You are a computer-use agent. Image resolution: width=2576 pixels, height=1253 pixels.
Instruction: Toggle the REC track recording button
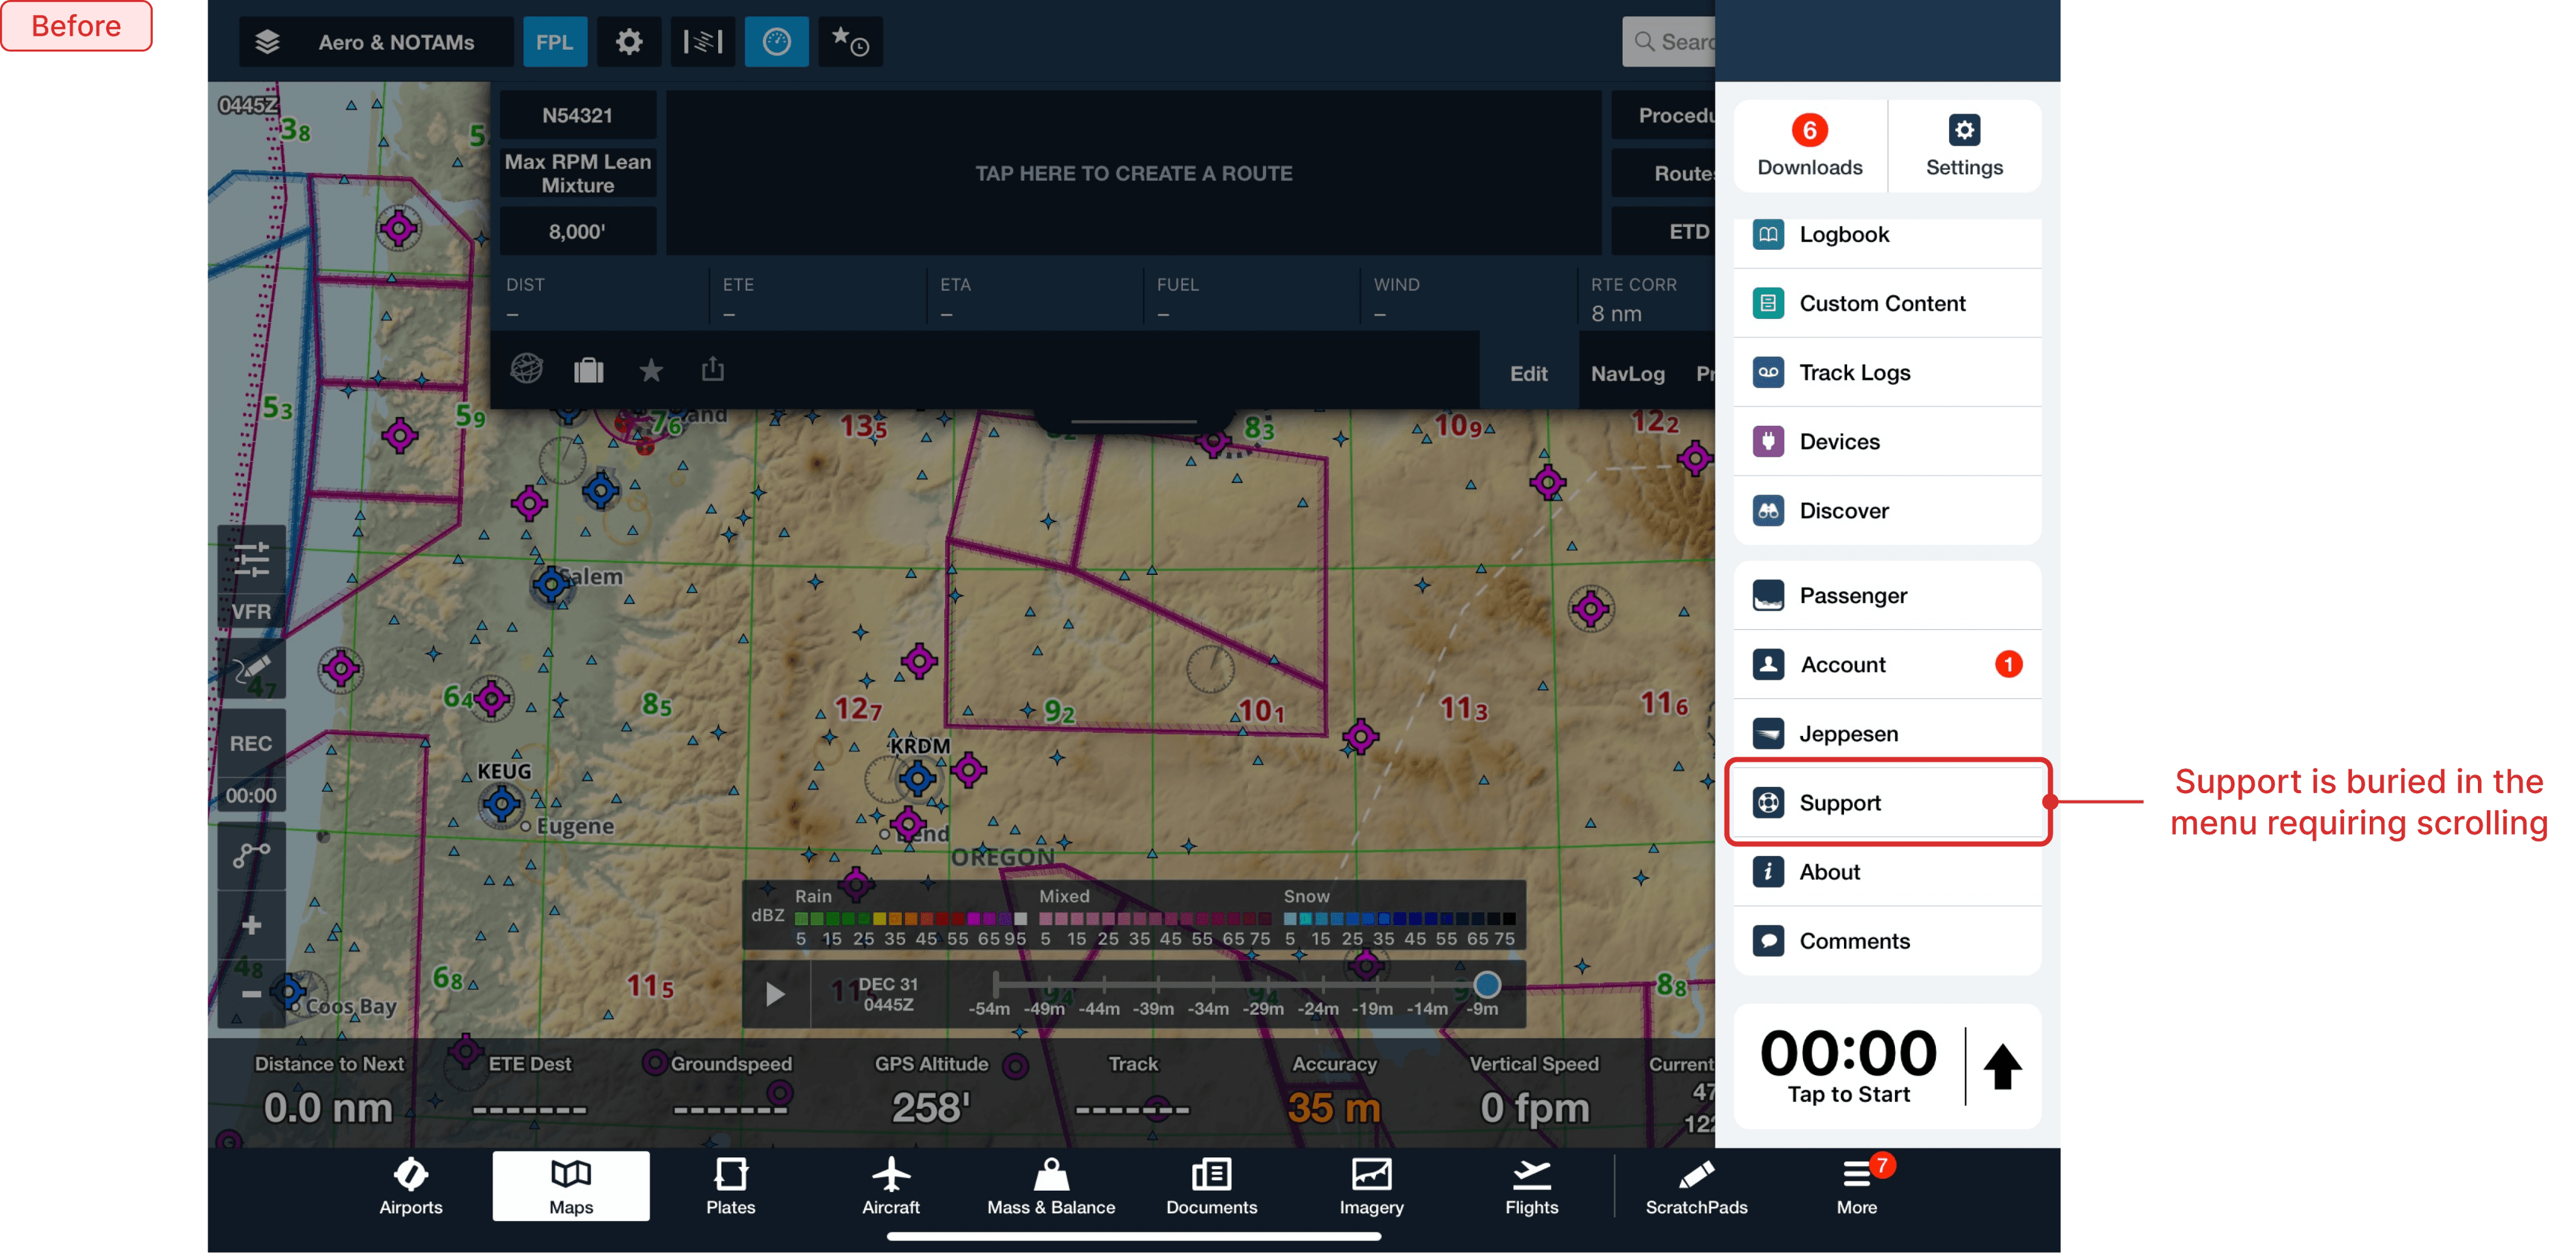tap(251, 743)
